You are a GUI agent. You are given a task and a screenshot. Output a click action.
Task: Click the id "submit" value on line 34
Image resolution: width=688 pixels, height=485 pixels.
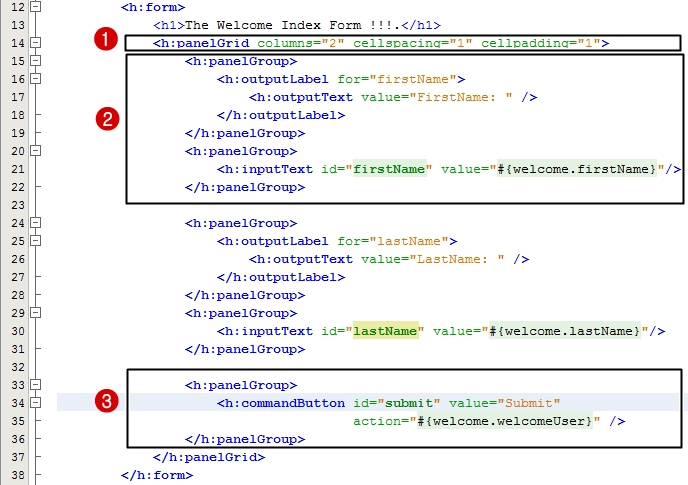coord(409,403)
